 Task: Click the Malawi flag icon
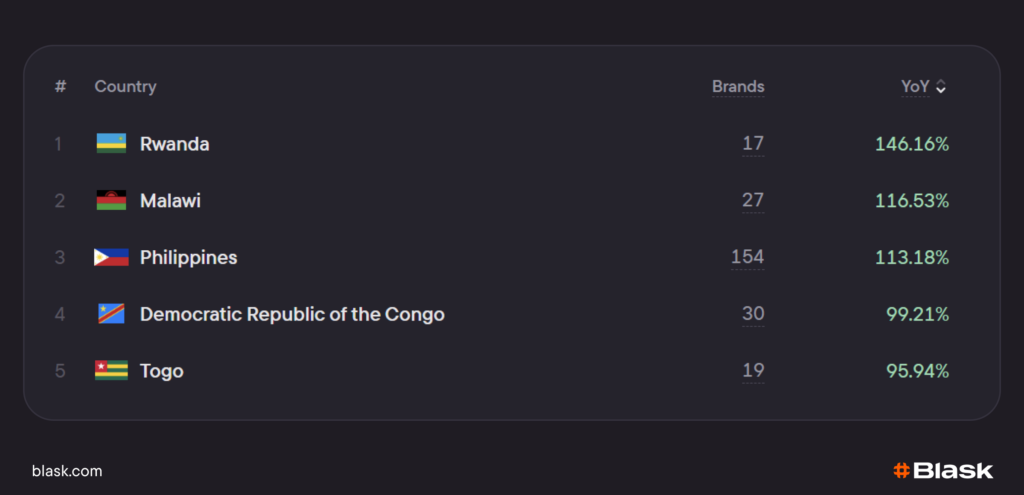[111, 201]
